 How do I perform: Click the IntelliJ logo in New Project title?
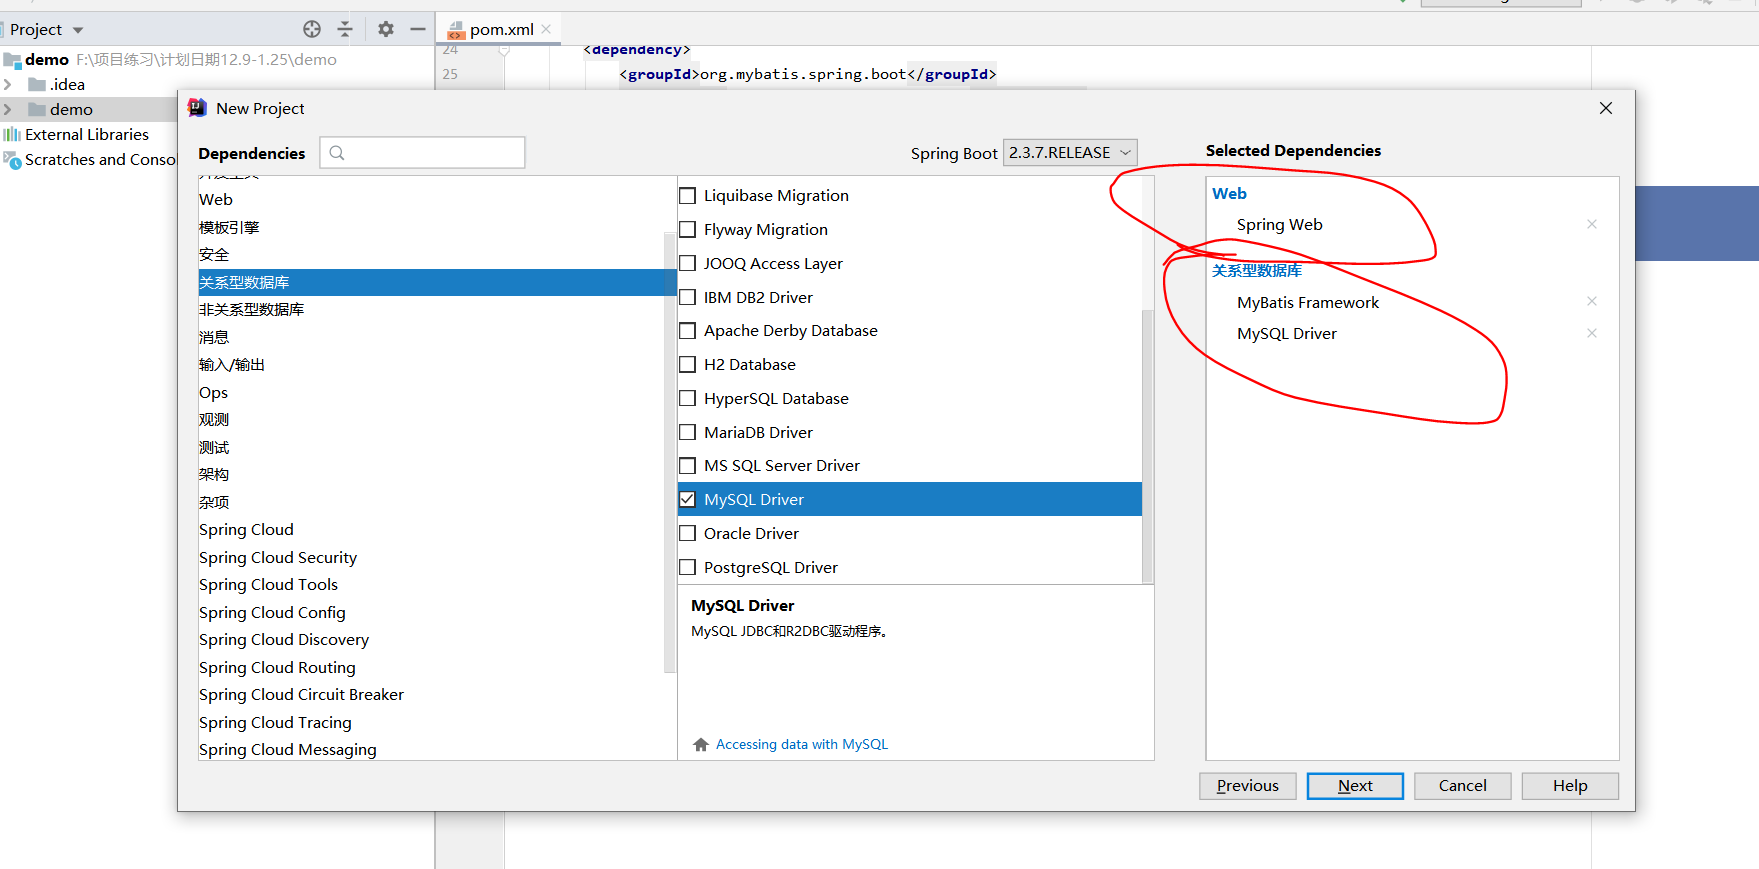point(197,108)
